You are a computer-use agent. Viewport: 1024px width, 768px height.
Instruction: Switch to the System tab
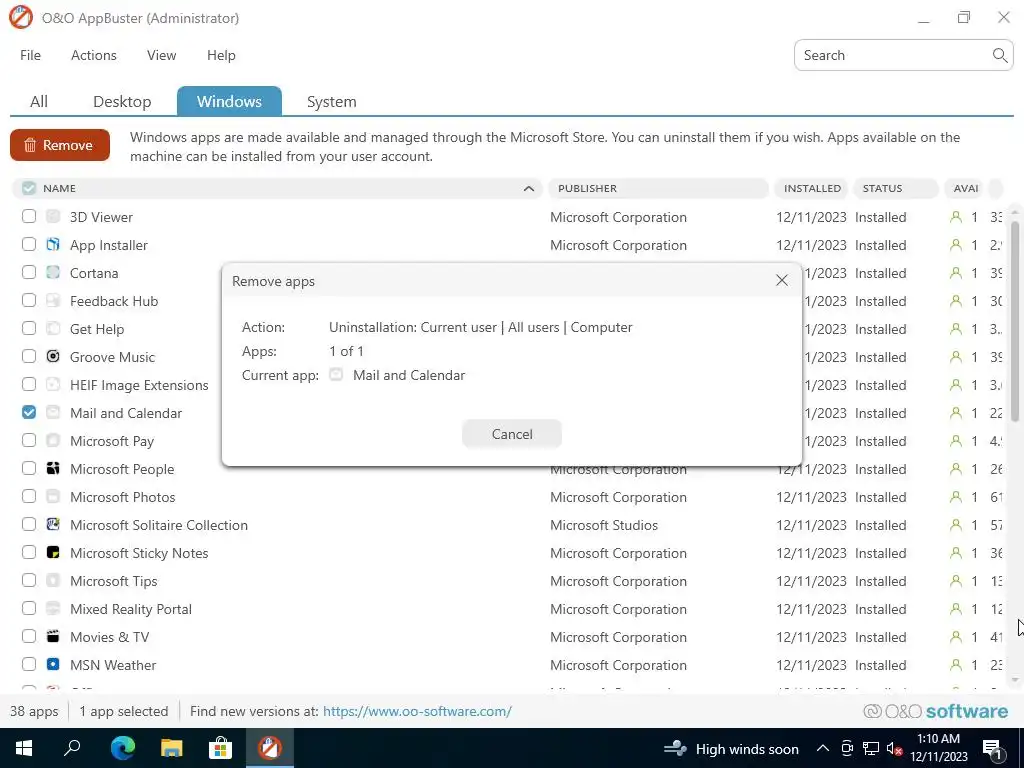point(332,102)
